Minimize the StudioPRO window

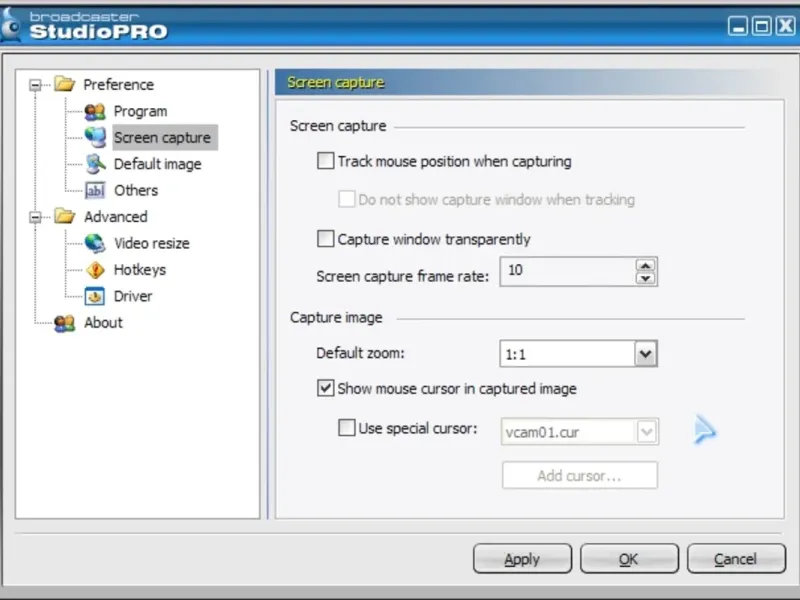[737, 26]
